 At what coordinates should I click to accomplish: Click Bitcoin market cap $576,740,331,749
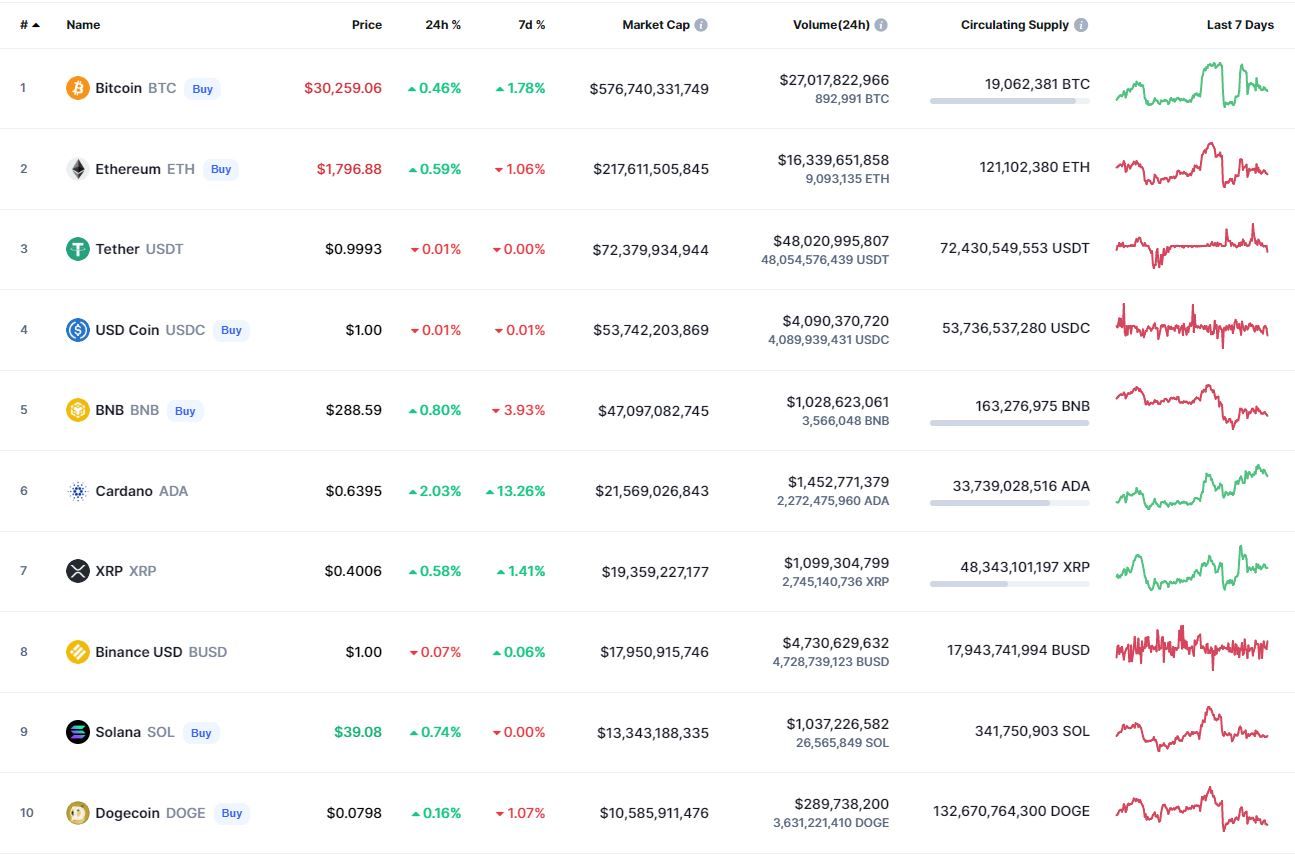tap(649, 89)
